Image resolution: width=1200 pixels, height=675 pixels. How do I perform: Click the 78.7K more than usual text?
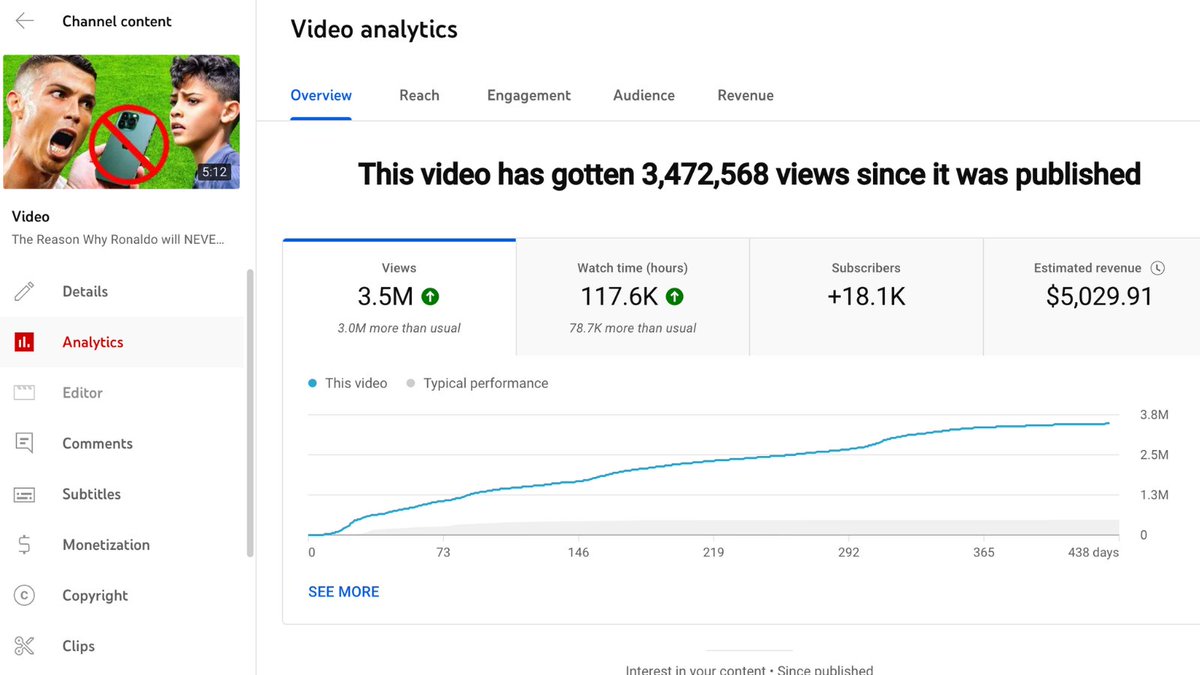633,328
